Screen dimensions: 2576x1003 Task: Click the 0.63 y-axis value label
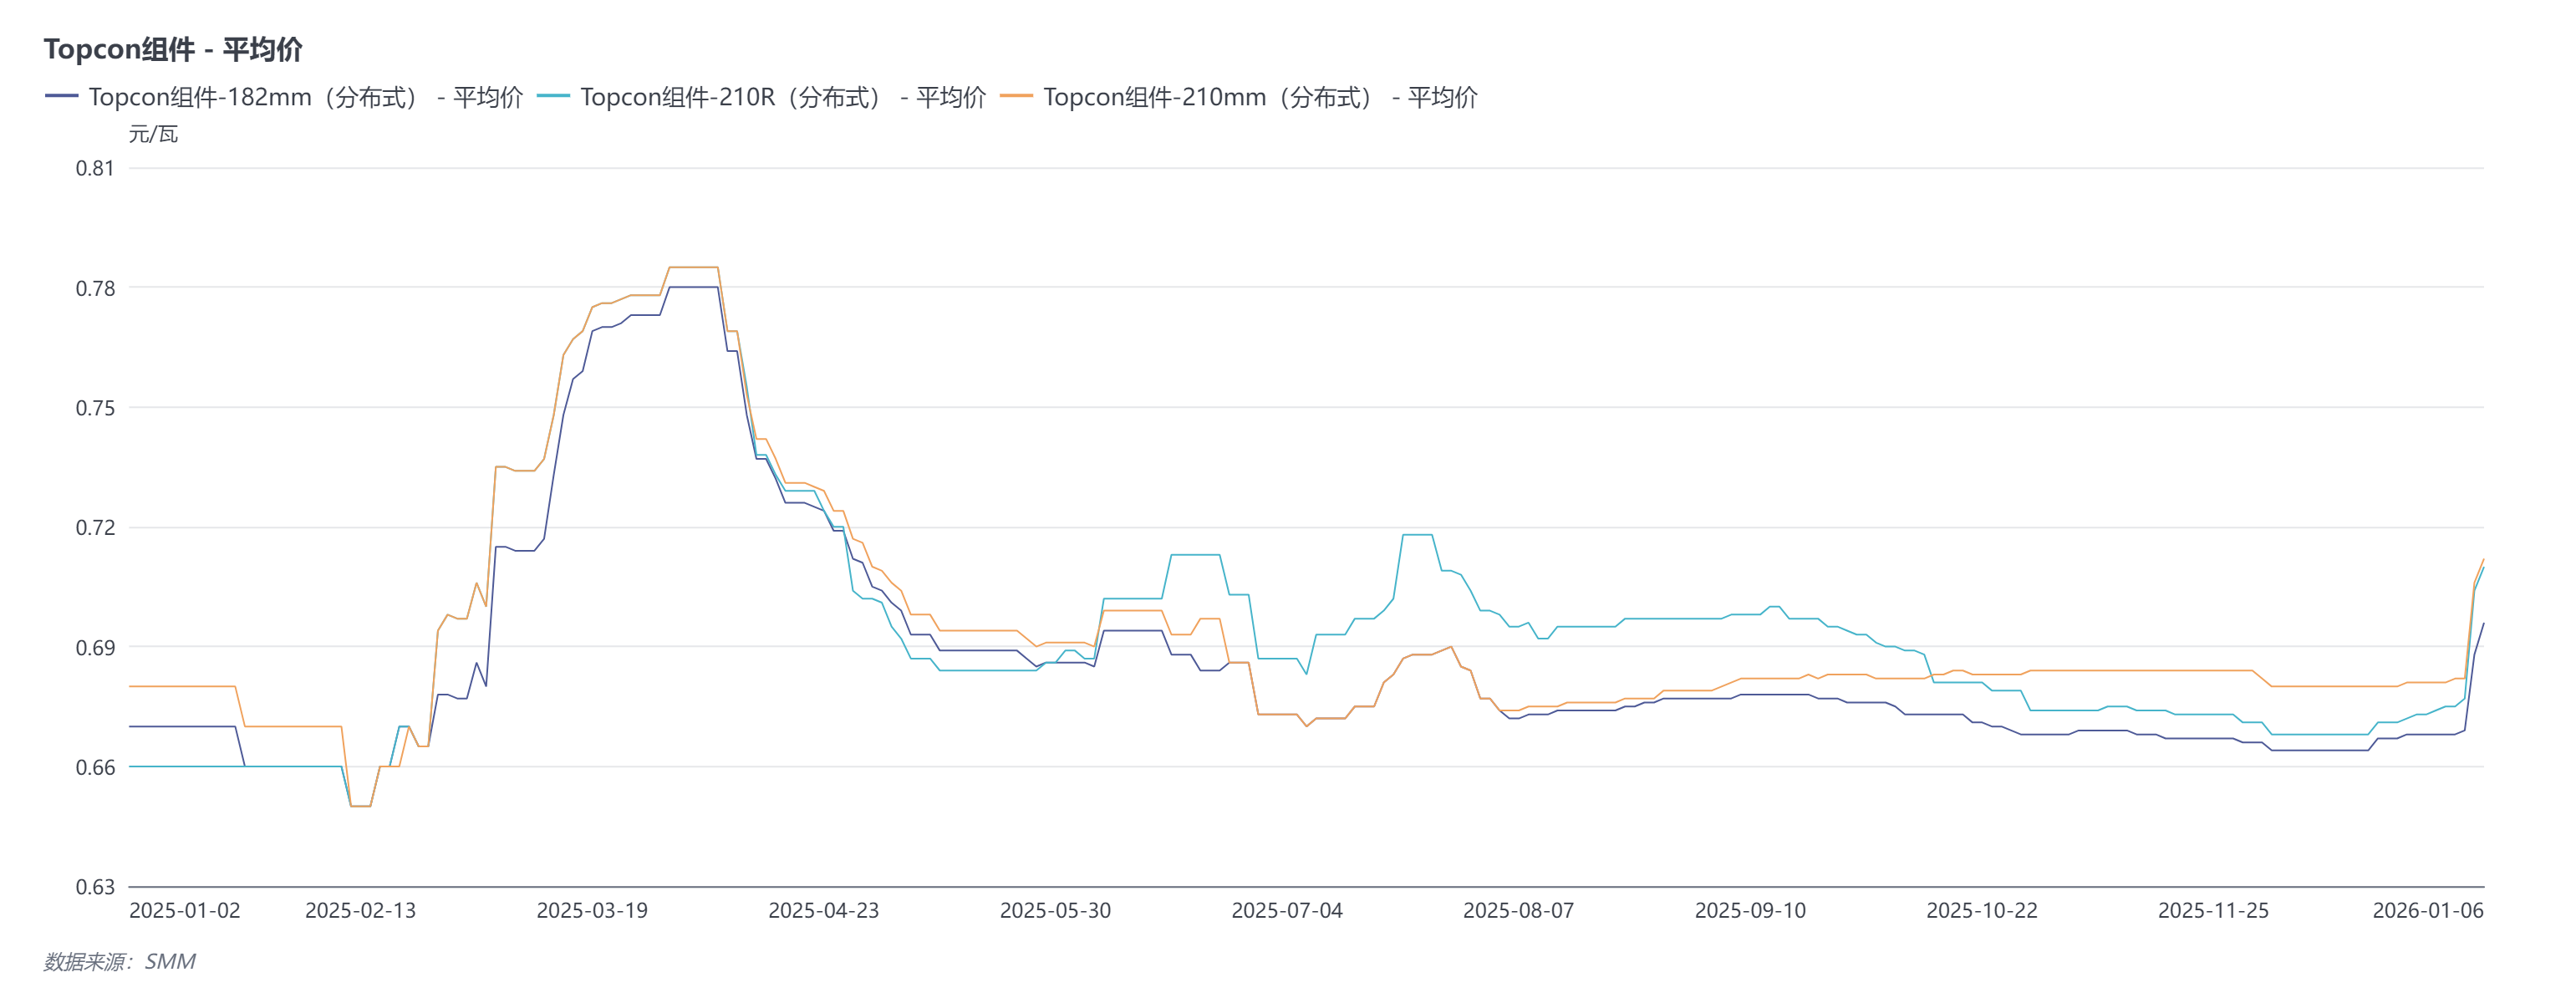click(x=95, y=887)
